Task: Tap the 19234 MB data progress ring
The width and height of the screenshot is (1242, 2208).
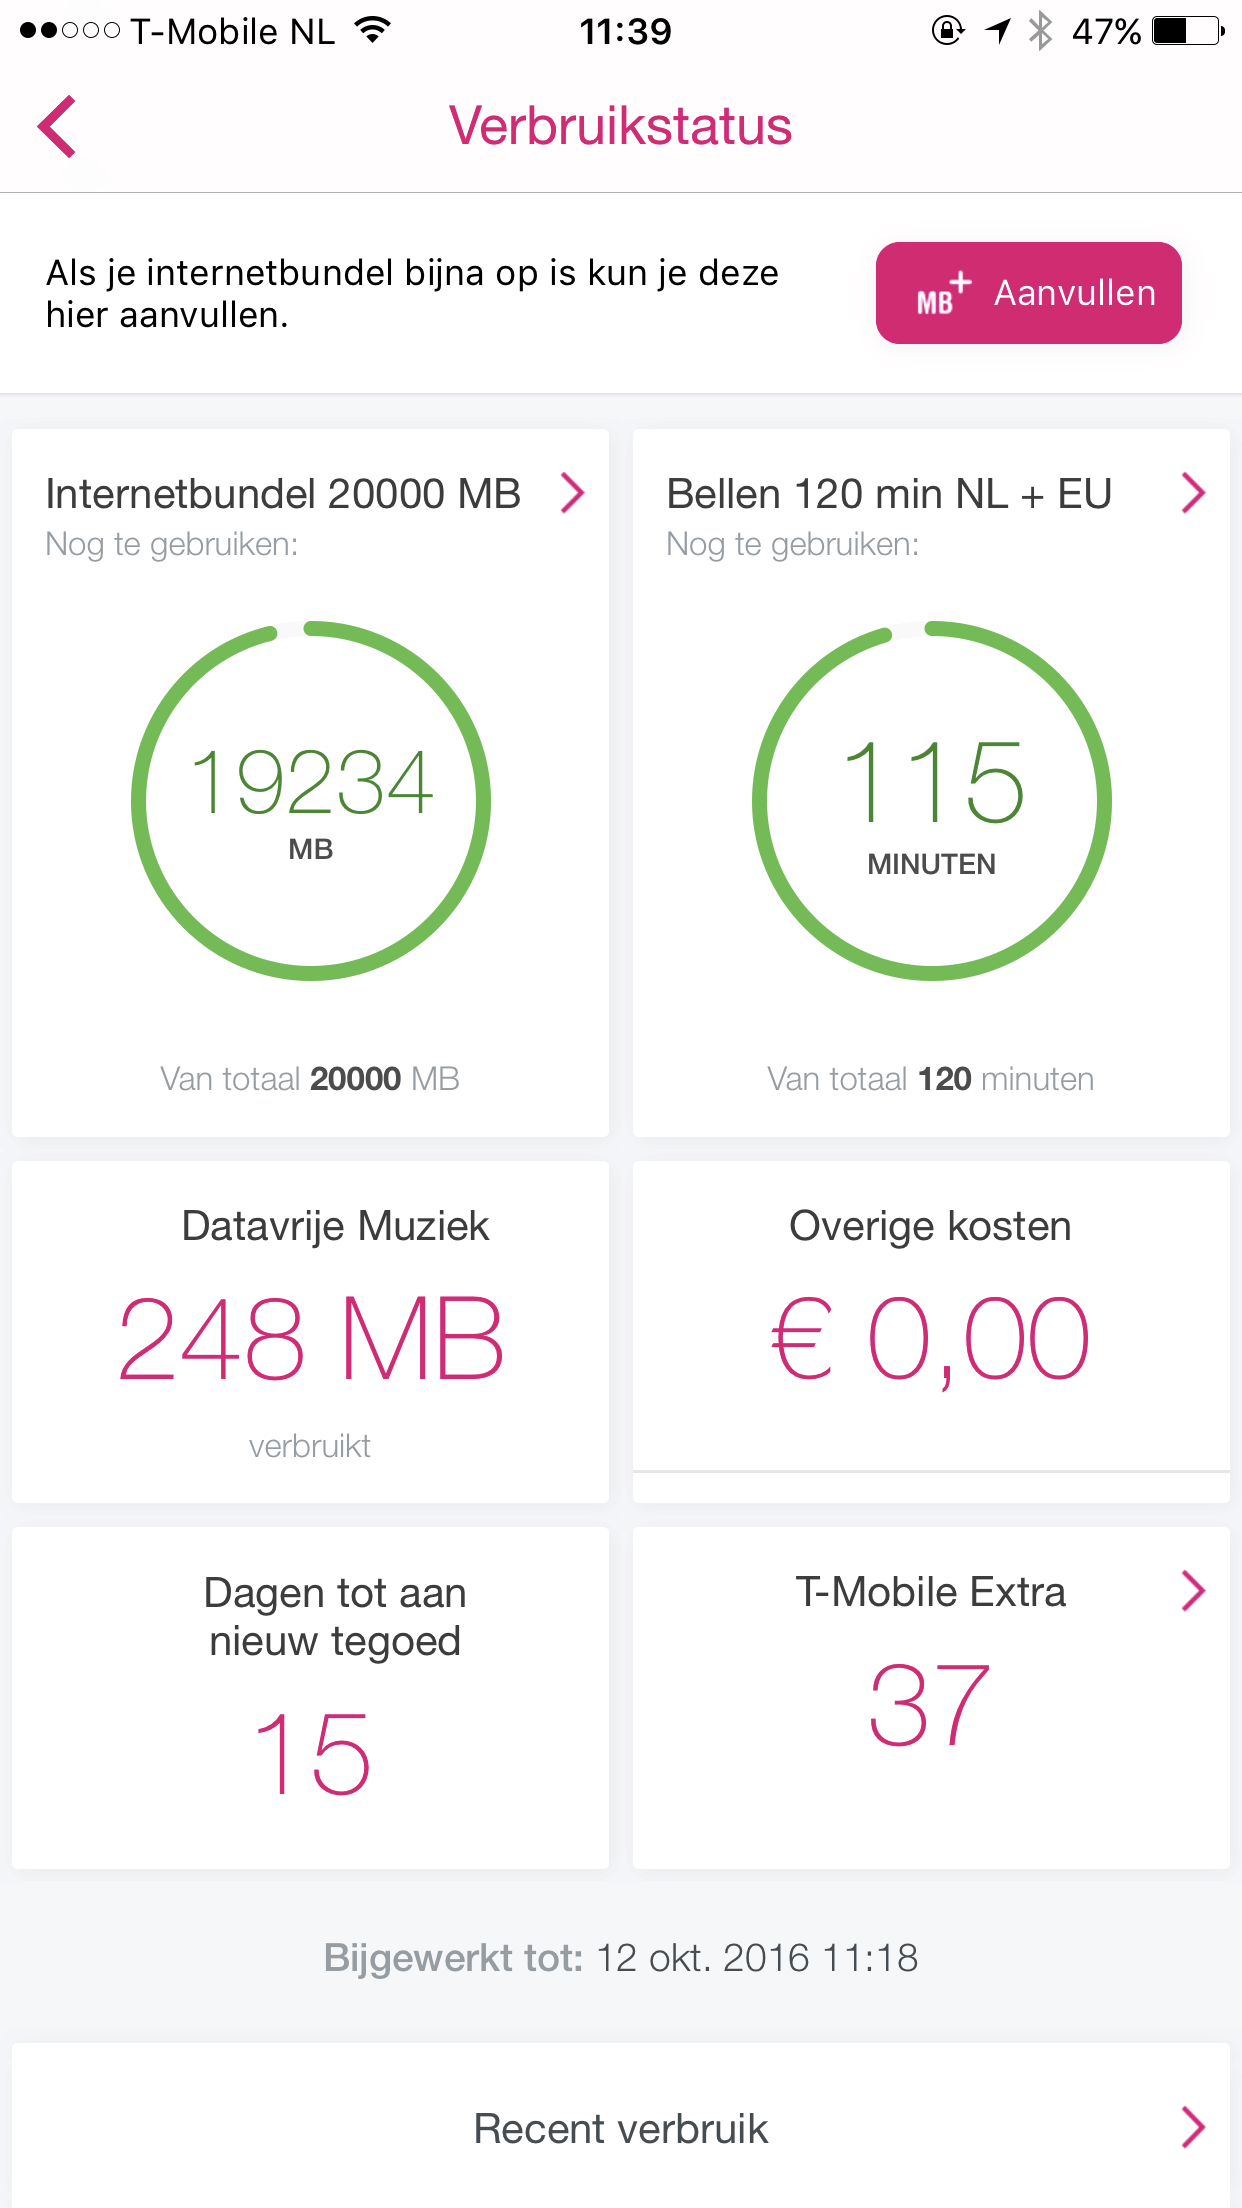Action: tap(311, 800)
